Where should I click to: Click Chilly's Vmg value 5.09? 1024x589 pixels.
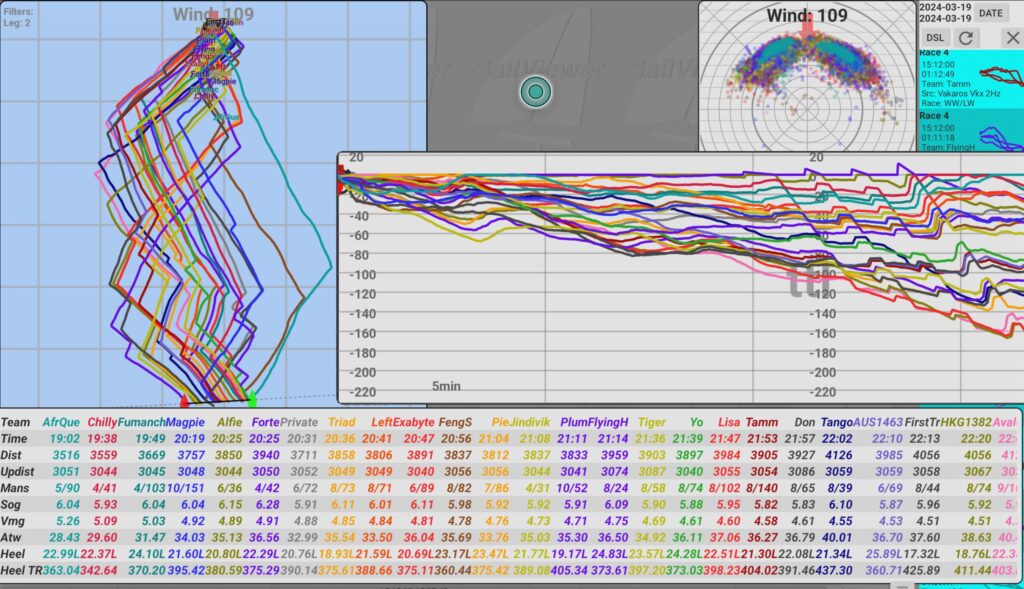104,521
